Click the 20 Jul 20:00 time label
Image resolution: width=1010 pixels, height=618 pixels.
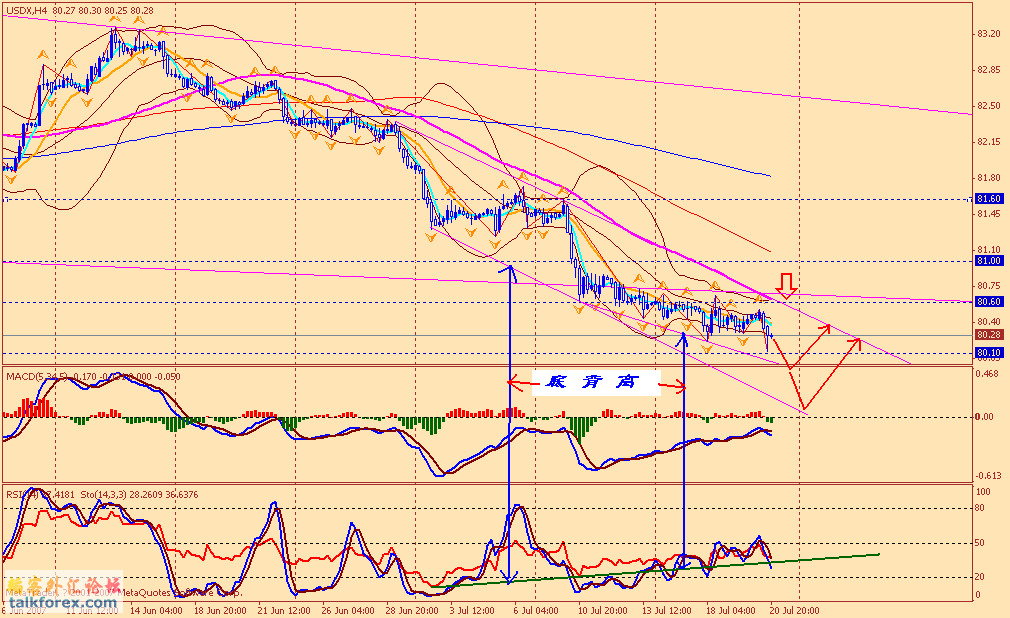794,610
